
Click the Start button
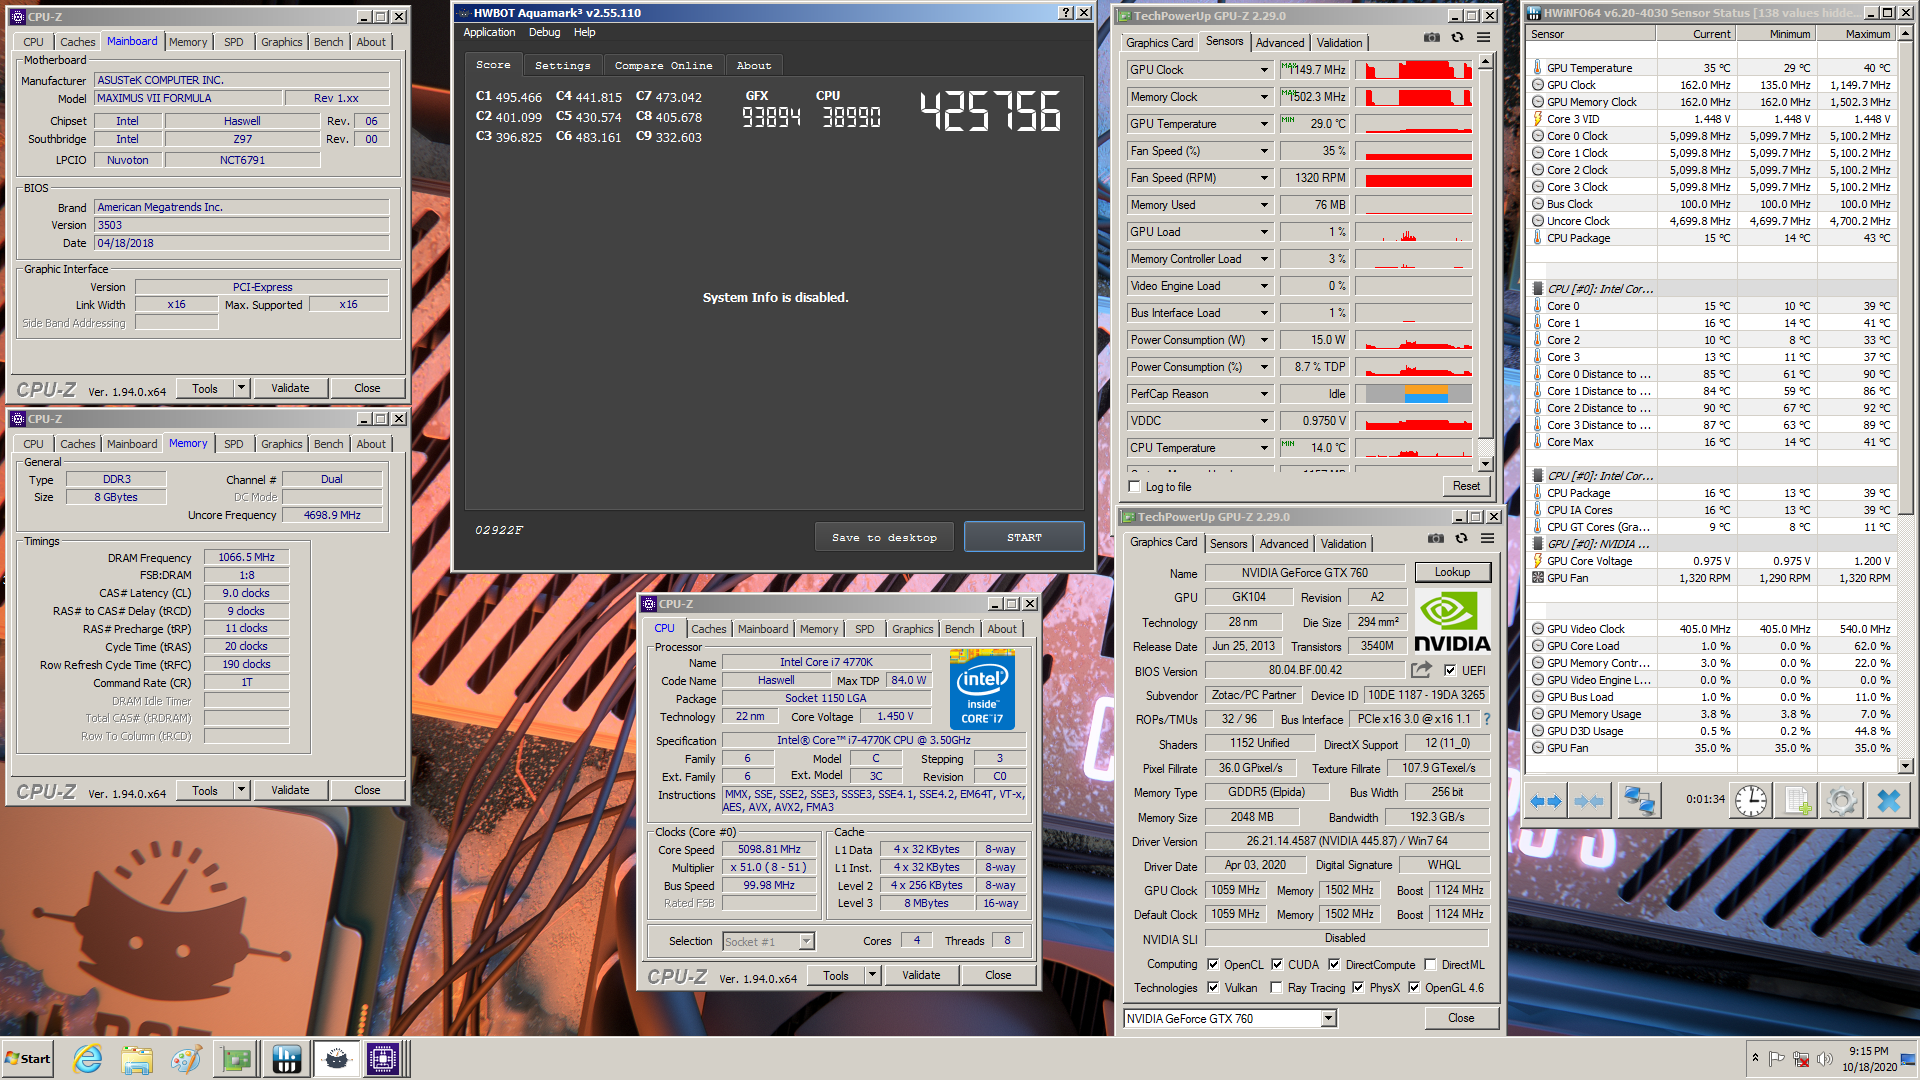coord(28,1059)
